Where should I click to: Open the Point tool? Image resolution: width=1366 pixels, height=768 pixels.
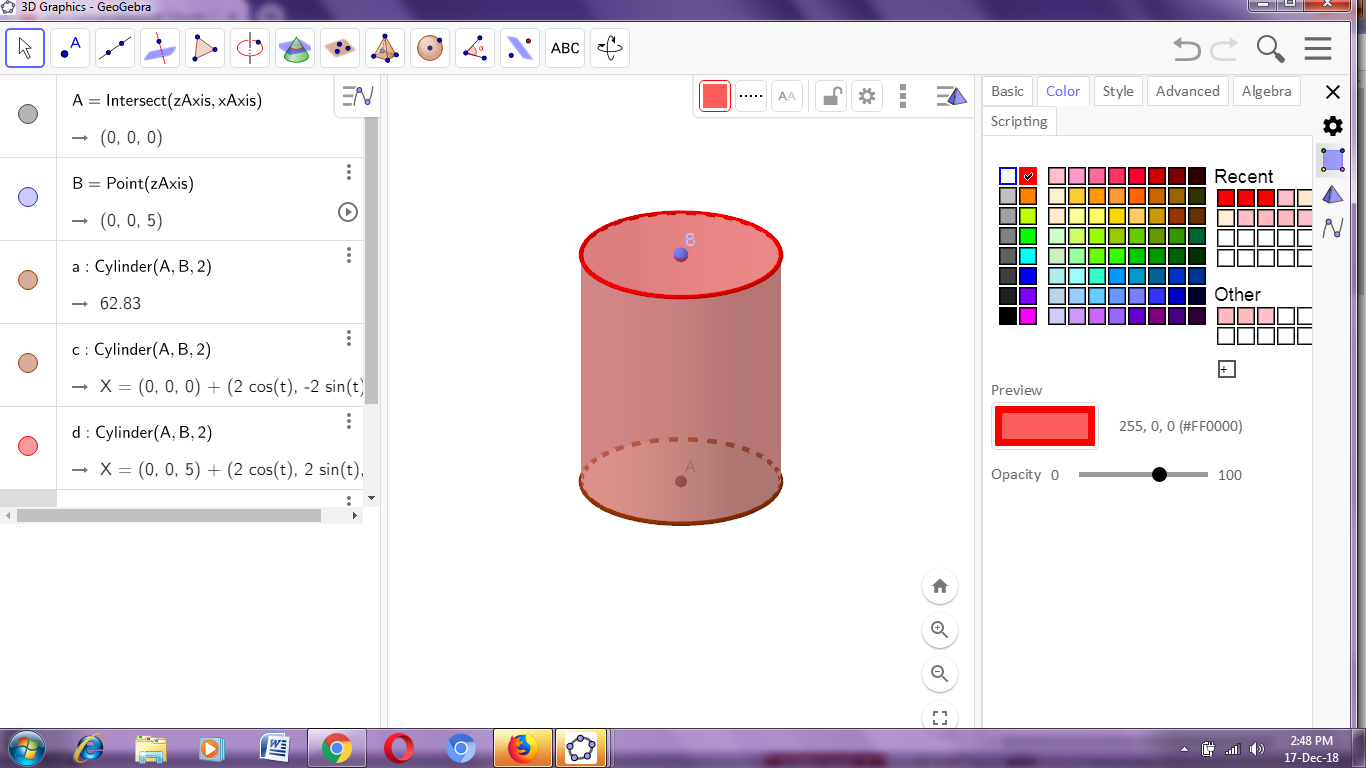click(x=70, y=47)
